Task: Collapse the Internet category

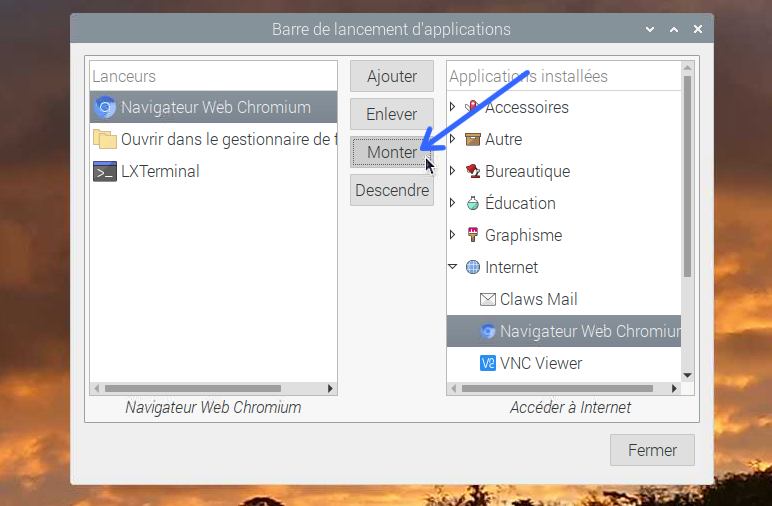Action: pos(453,267)
